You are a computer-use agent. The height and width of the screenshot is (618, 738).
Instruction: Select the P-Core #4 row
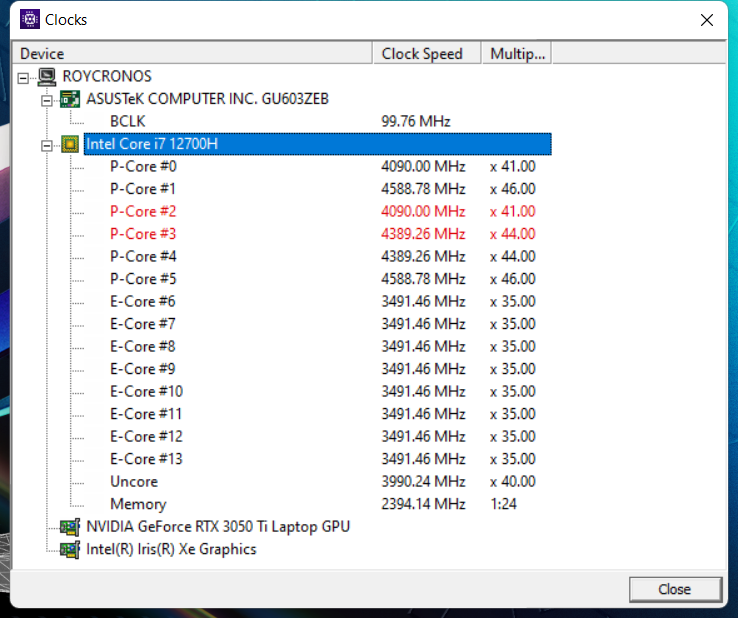tap(143, 257)
